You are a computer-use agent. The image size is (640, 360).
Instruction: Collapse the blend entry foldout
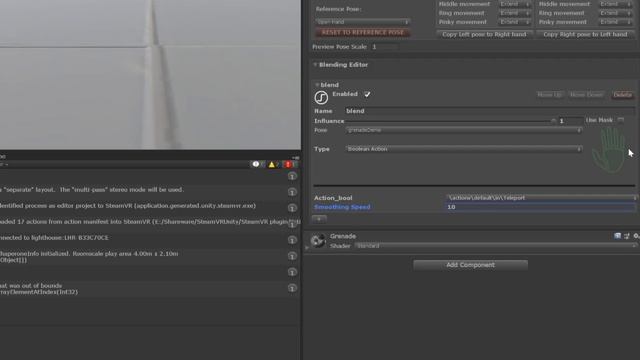coord(317,85)
